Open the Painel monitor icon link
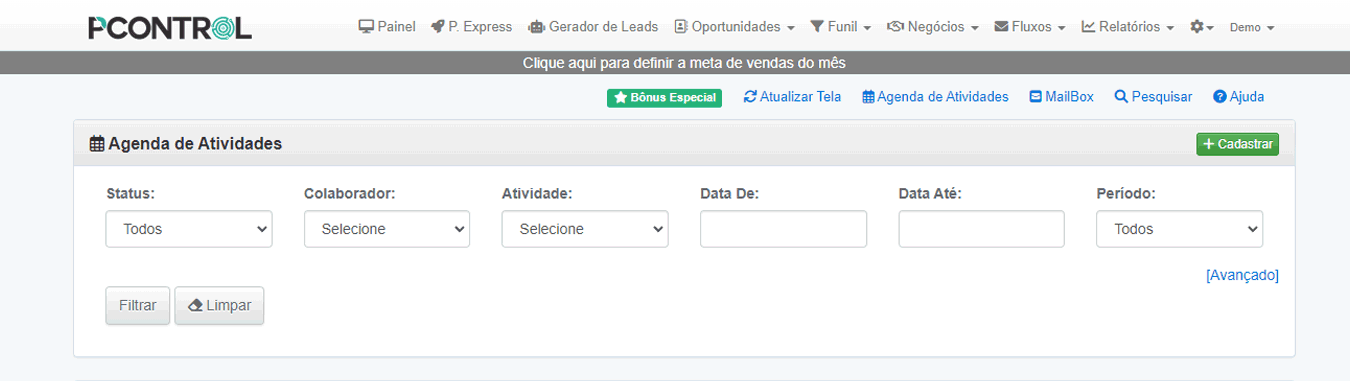This screenshot has height=381, width=1350. [x=366, y=27]
